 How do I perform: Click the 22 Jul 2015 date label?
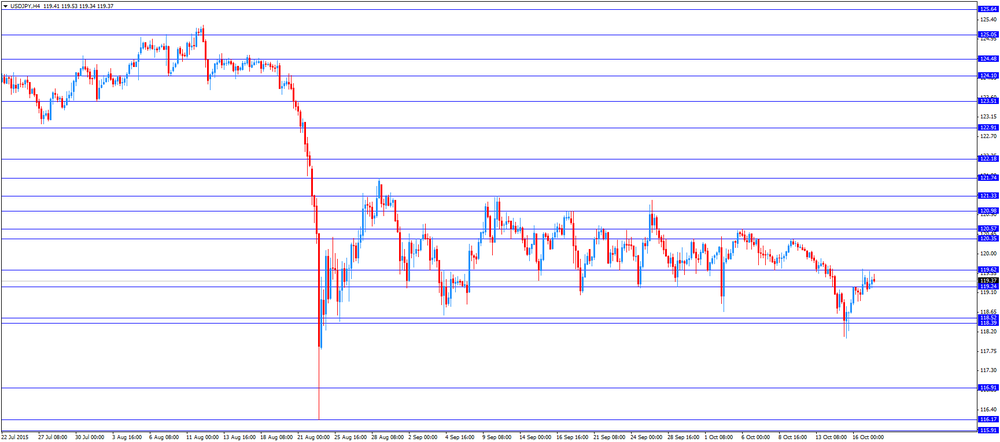13,438
